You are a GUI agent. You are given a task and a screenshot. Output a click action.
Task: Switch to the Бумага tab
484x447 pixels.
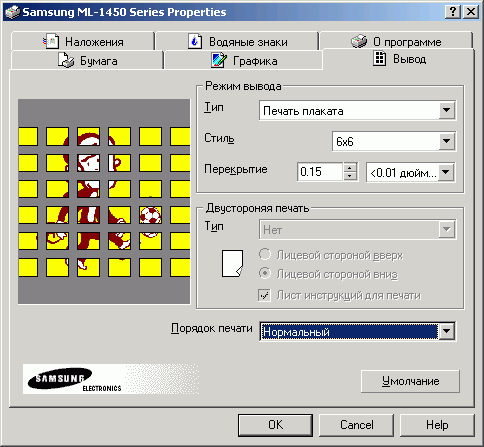[x=87, y=61]
